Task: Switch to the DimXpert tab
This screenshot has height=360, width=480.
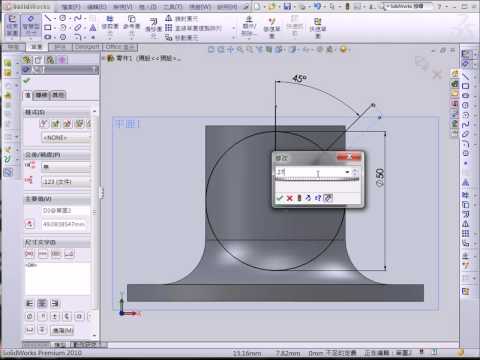Action: click(87, 47)
